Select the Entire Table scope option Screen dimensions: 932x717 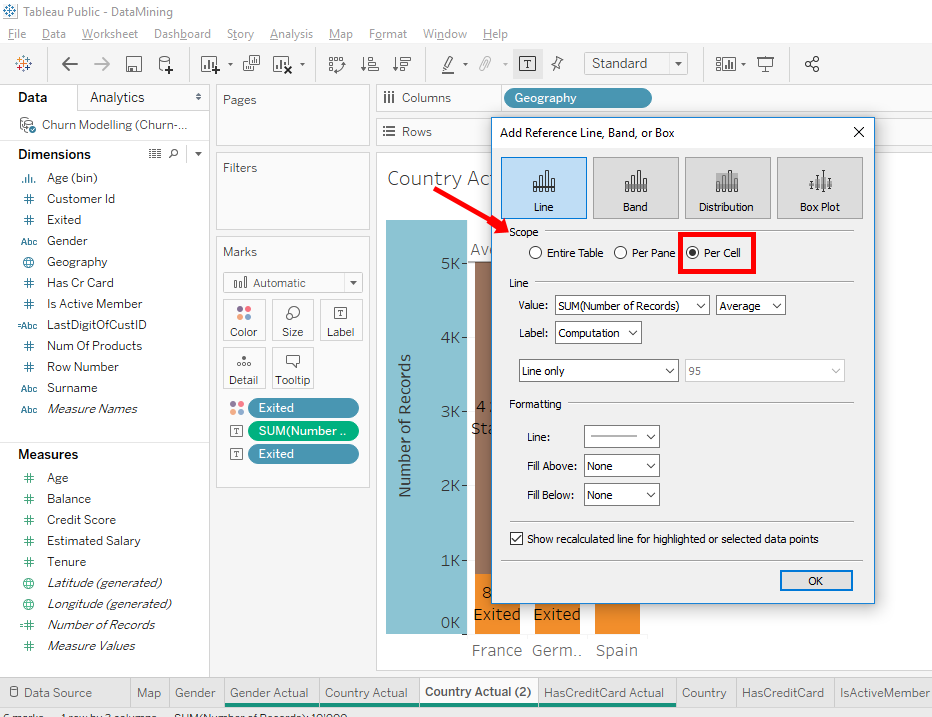(x=536, y=253)
